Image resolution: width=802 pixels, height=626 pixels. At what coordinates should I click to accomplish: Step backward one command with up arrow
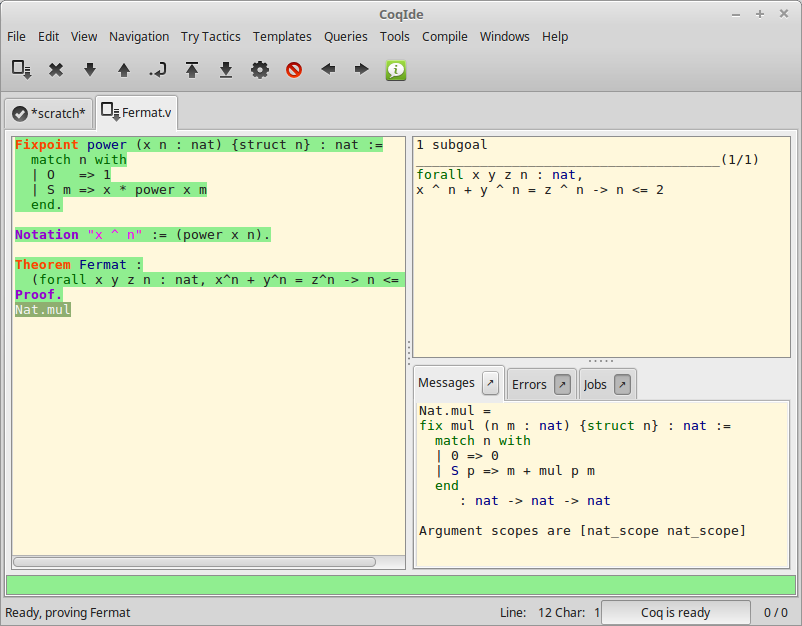(x=123, y=70)
